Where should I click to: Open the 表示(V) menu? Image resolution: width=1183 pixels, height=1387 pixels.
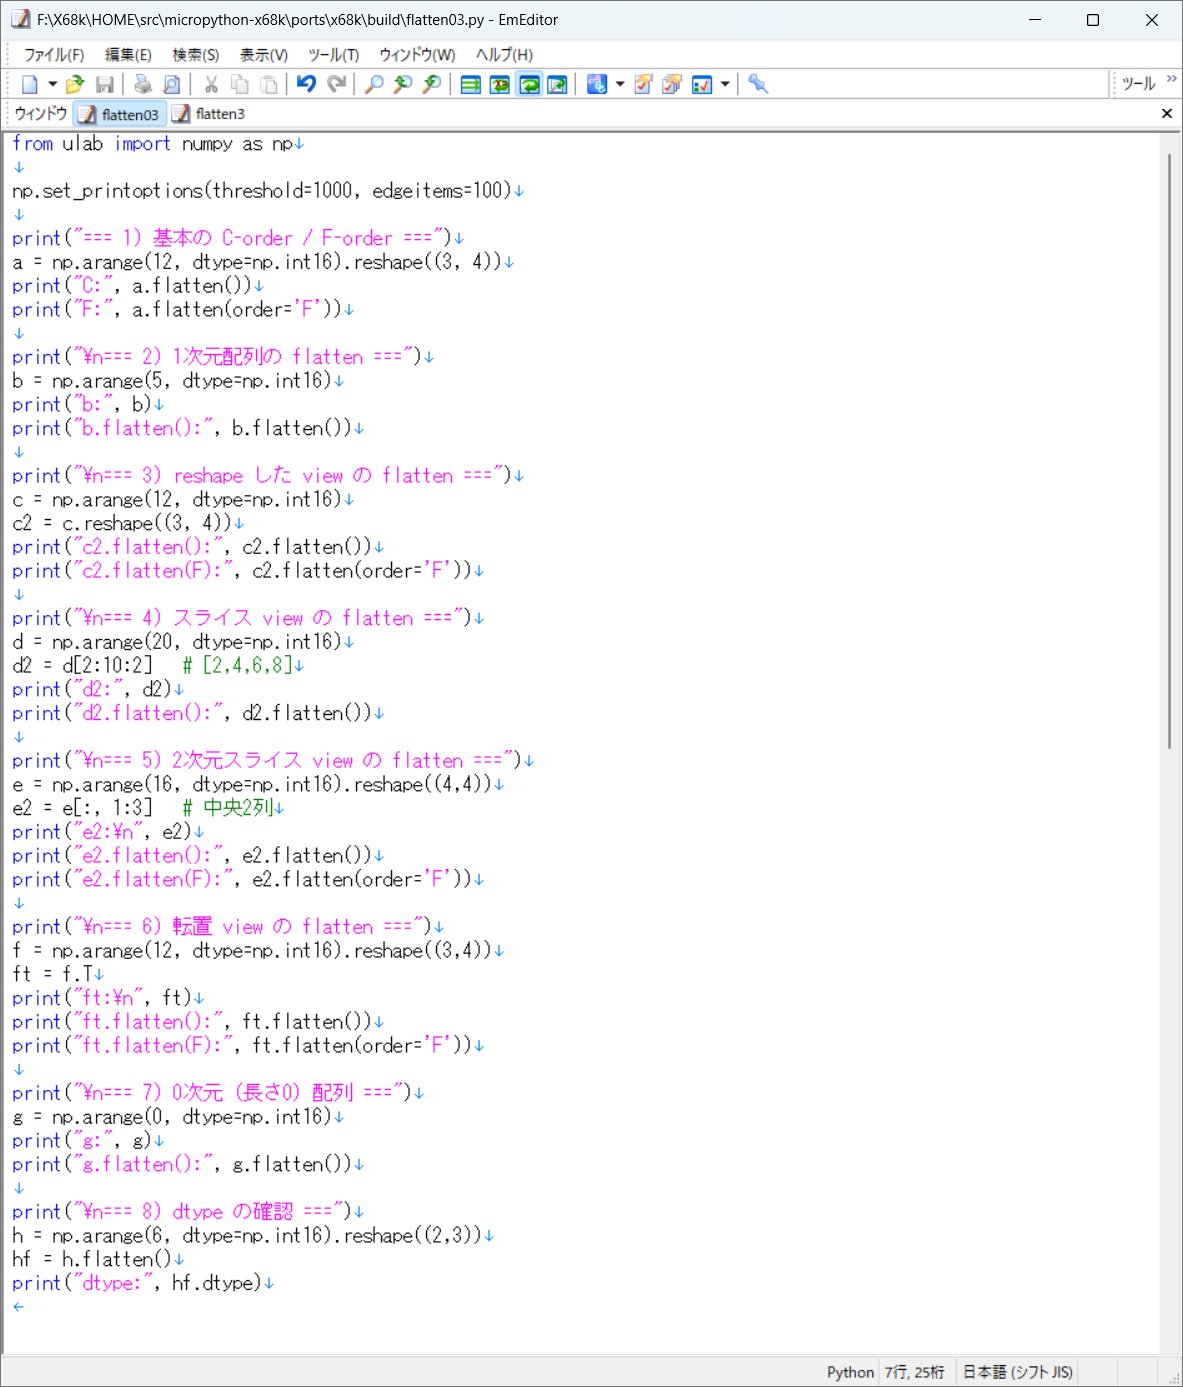click(x=264, y=55)
